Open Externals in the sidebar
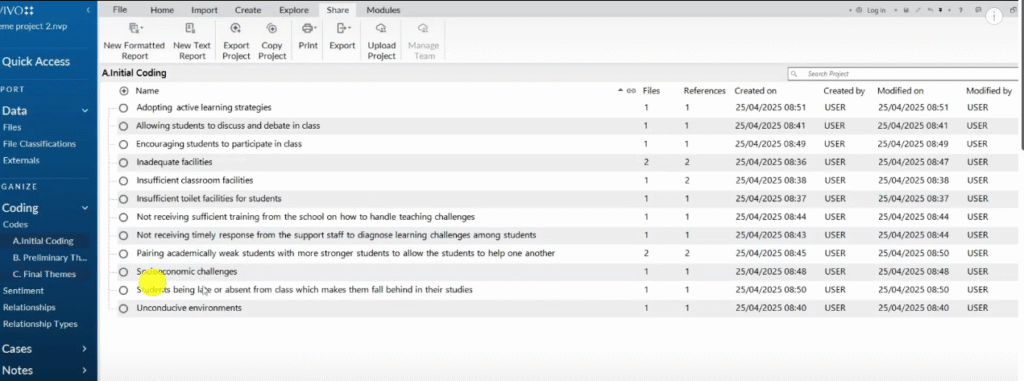Viewport: 1024px width, 381px height. click(x=21, y=160)
